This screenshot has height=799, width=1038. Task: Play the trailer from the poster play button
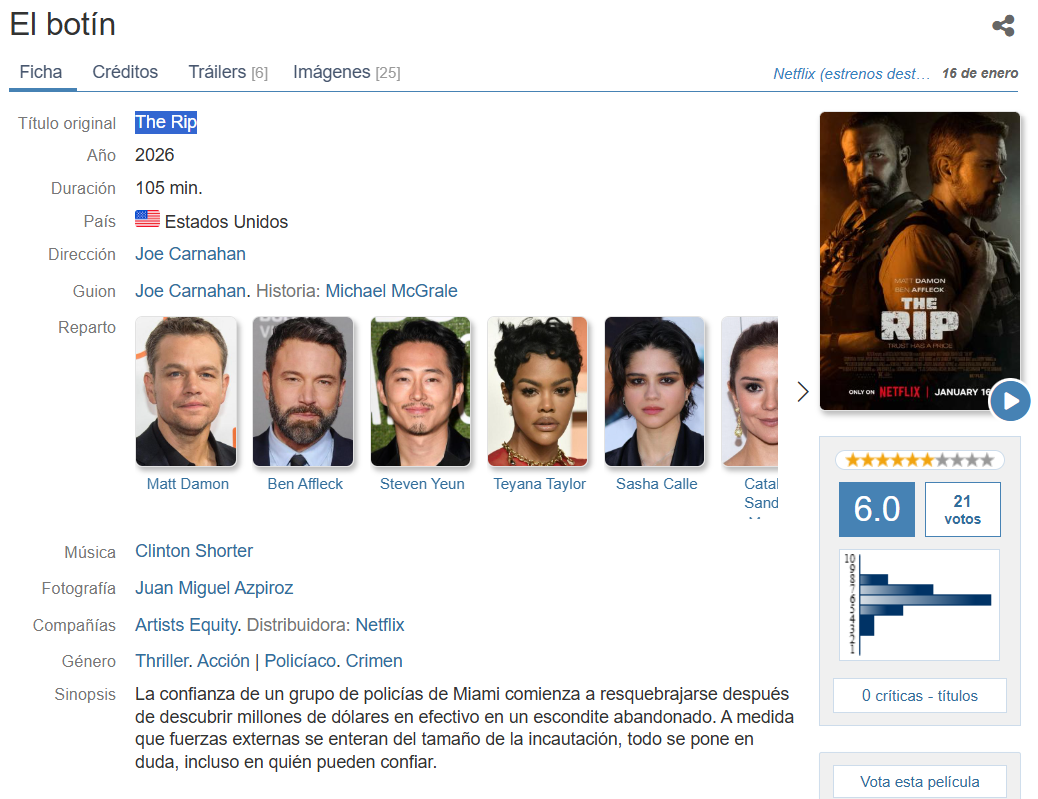pyautogui.click(x=1010, y=401)
